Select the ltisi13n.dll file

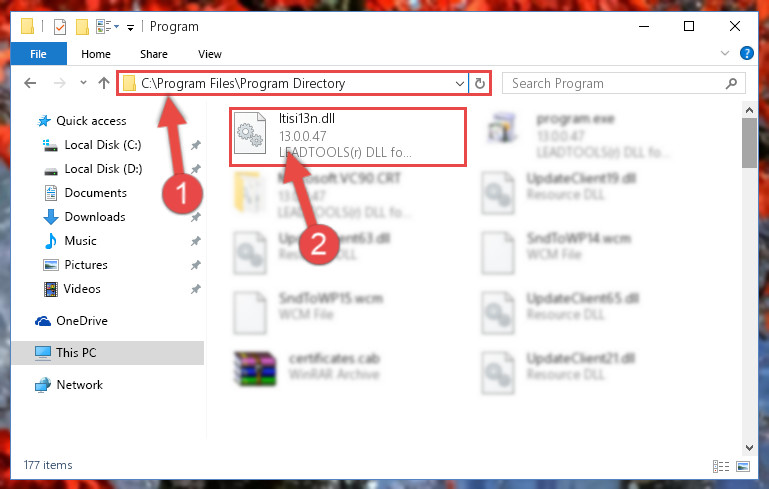(348, 137)
